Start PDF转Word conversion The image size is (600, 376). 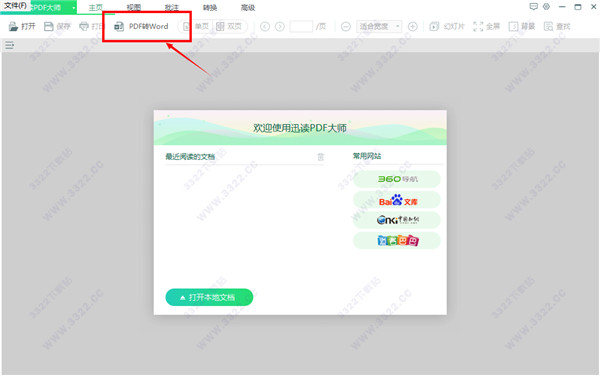pos(142,26)
